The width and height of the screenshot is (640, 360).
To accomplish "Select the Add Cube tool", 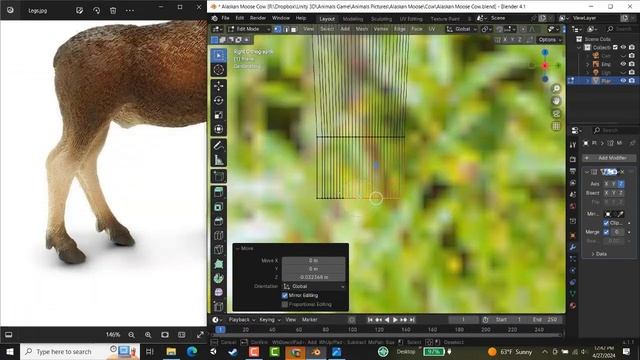I will click(x=219, y=176).
